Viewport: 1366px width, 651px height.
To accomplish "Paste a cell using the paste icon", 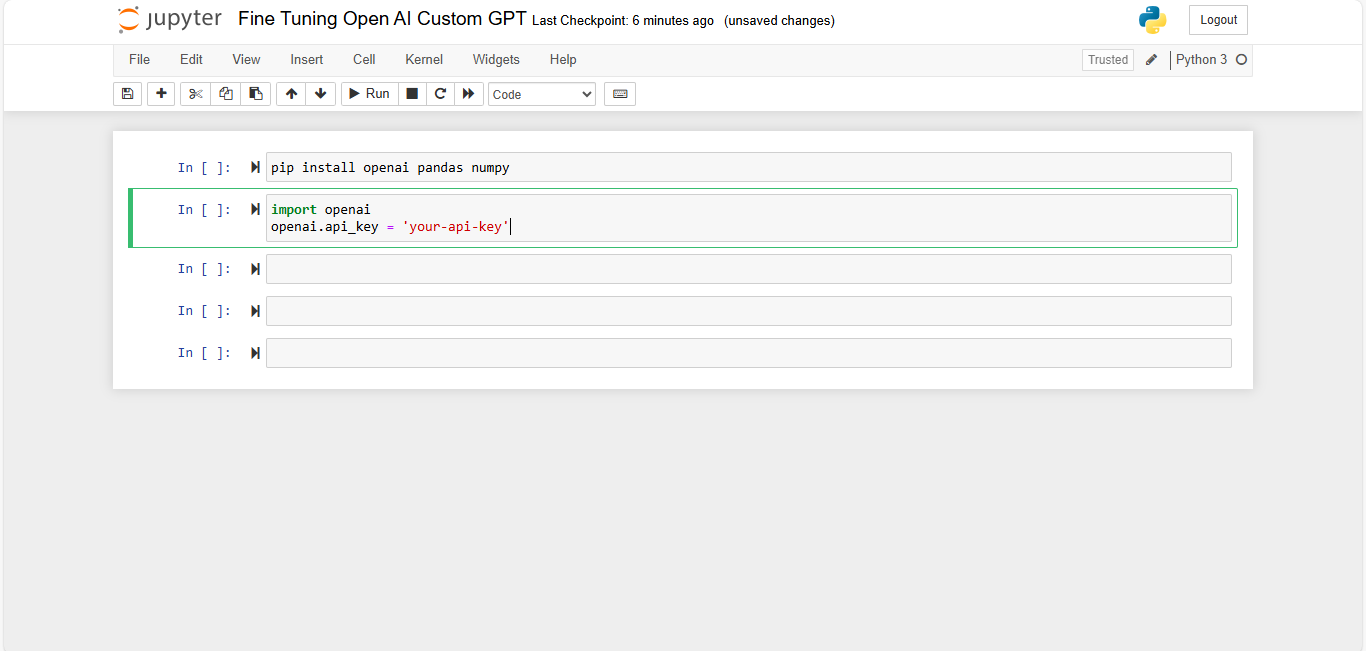I will point(255,93).
